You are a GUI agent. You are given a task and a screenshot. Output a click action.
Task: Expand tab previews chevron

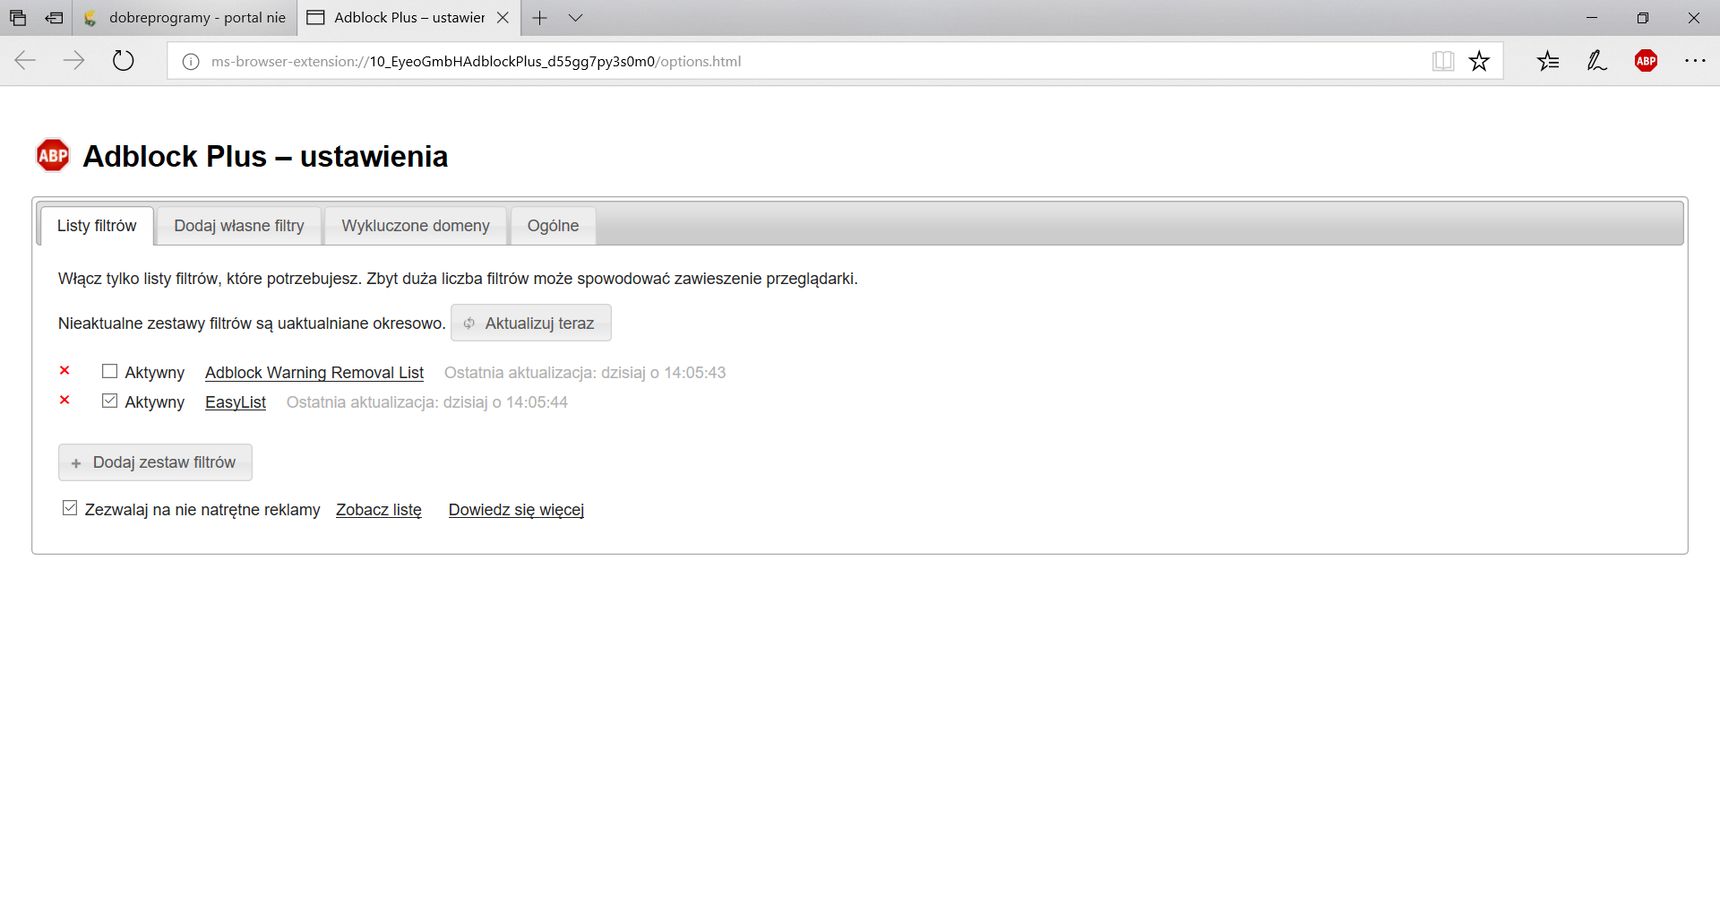(575, 18)
